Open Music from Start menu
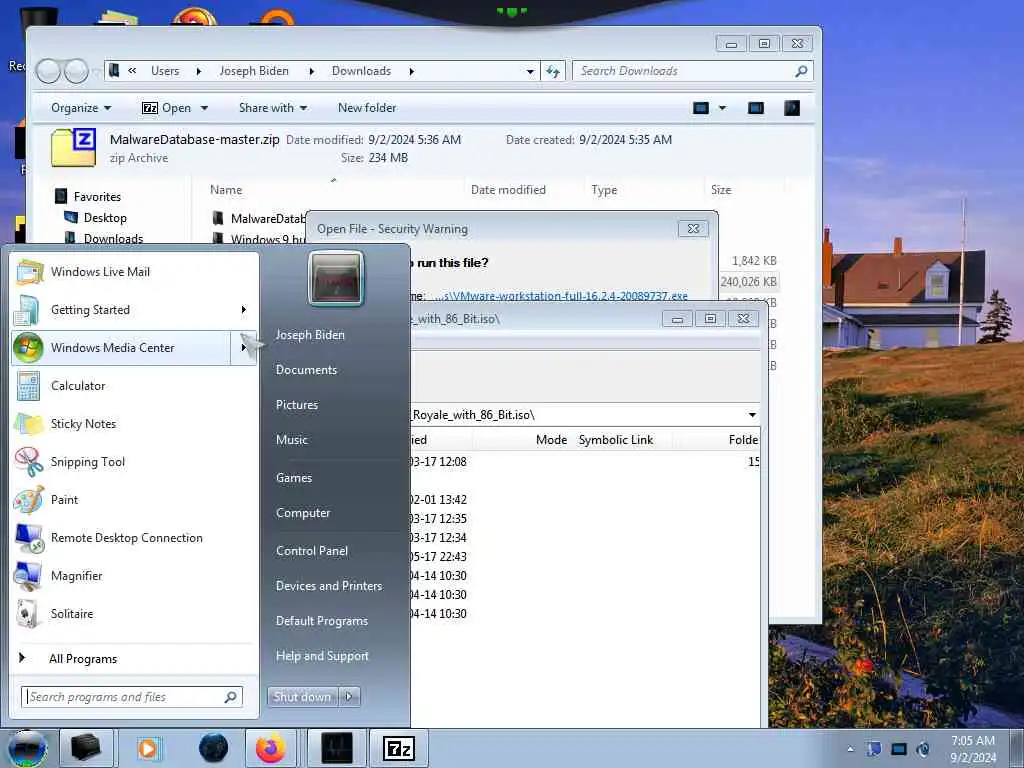 coord(292,440)
